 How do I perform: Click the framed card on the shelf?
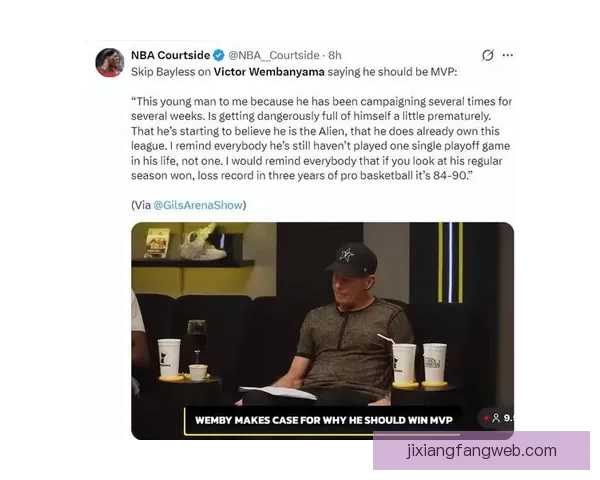pyautogui.click(x=156, y=243)
